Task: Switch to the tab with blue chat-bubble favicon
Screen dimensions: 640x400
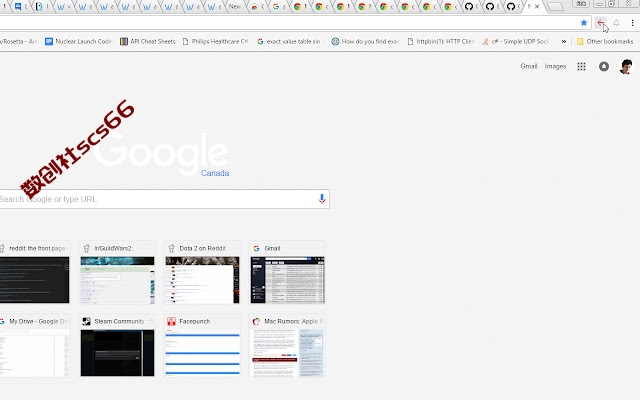Action: click(19, 7)
